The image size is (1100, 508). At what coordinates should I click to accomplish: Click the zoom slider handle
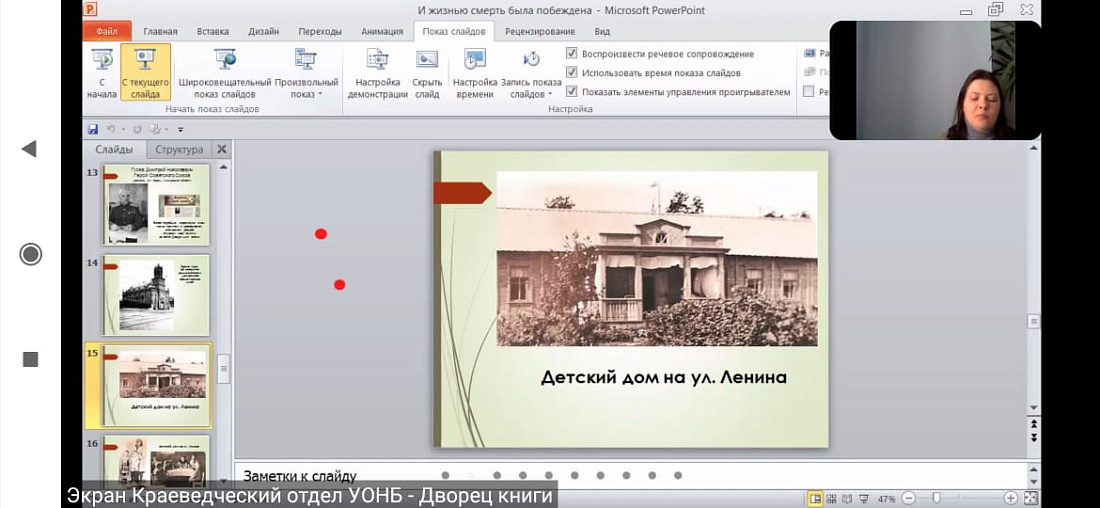pos(936,498)
